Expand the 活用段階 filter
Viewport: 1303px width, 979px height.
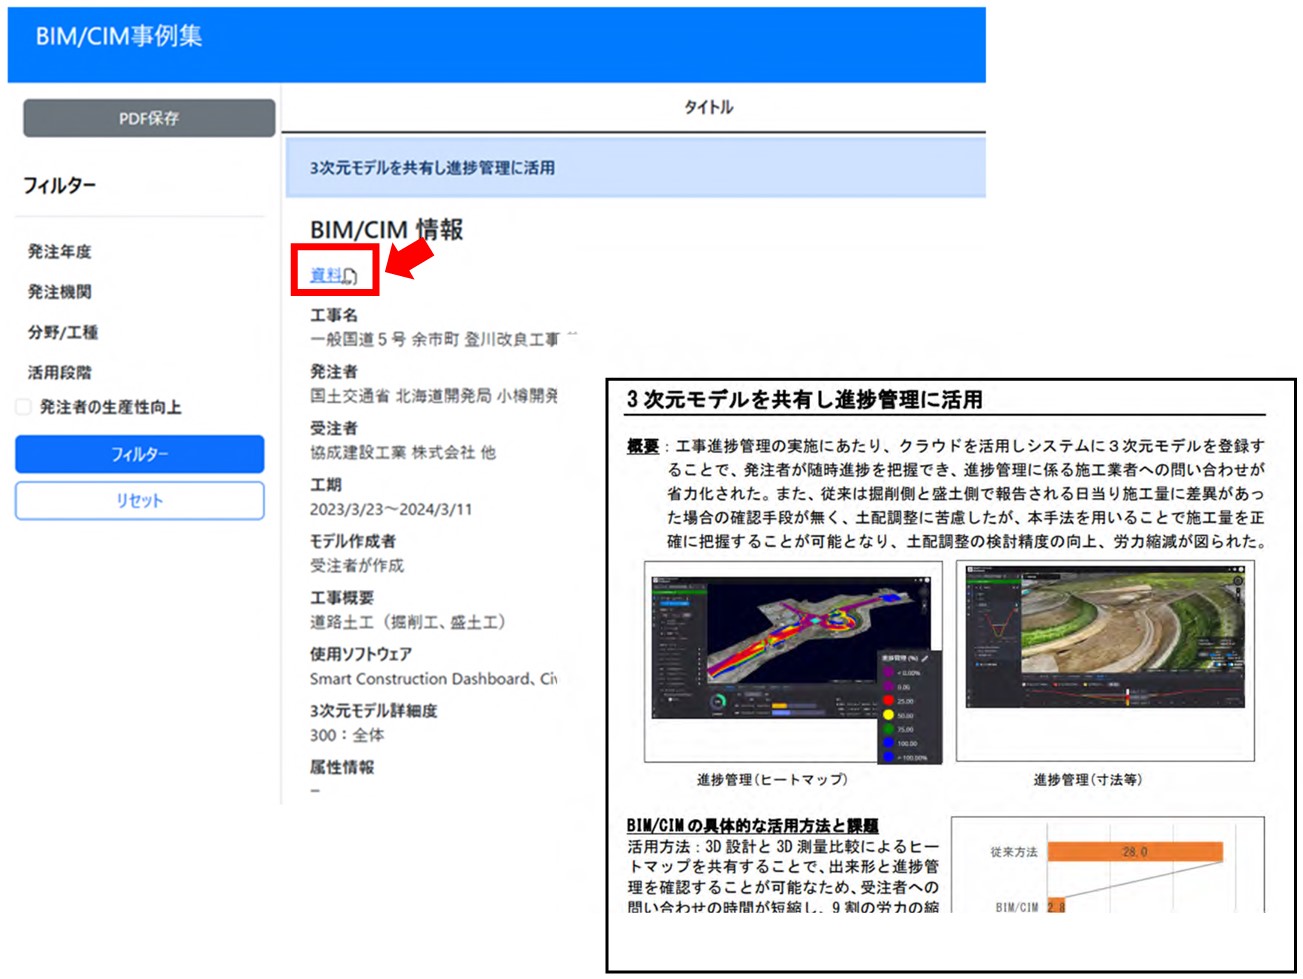coord(59,372)
